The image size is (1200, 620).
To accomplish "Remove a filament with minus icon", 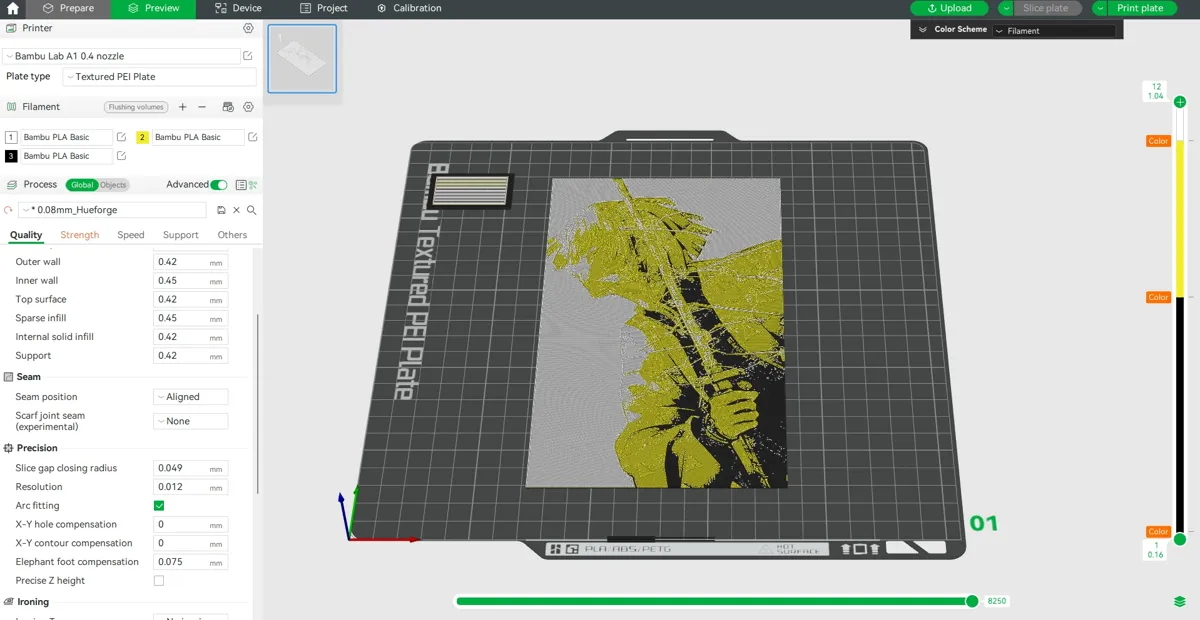I will click(x=202, y=107).
